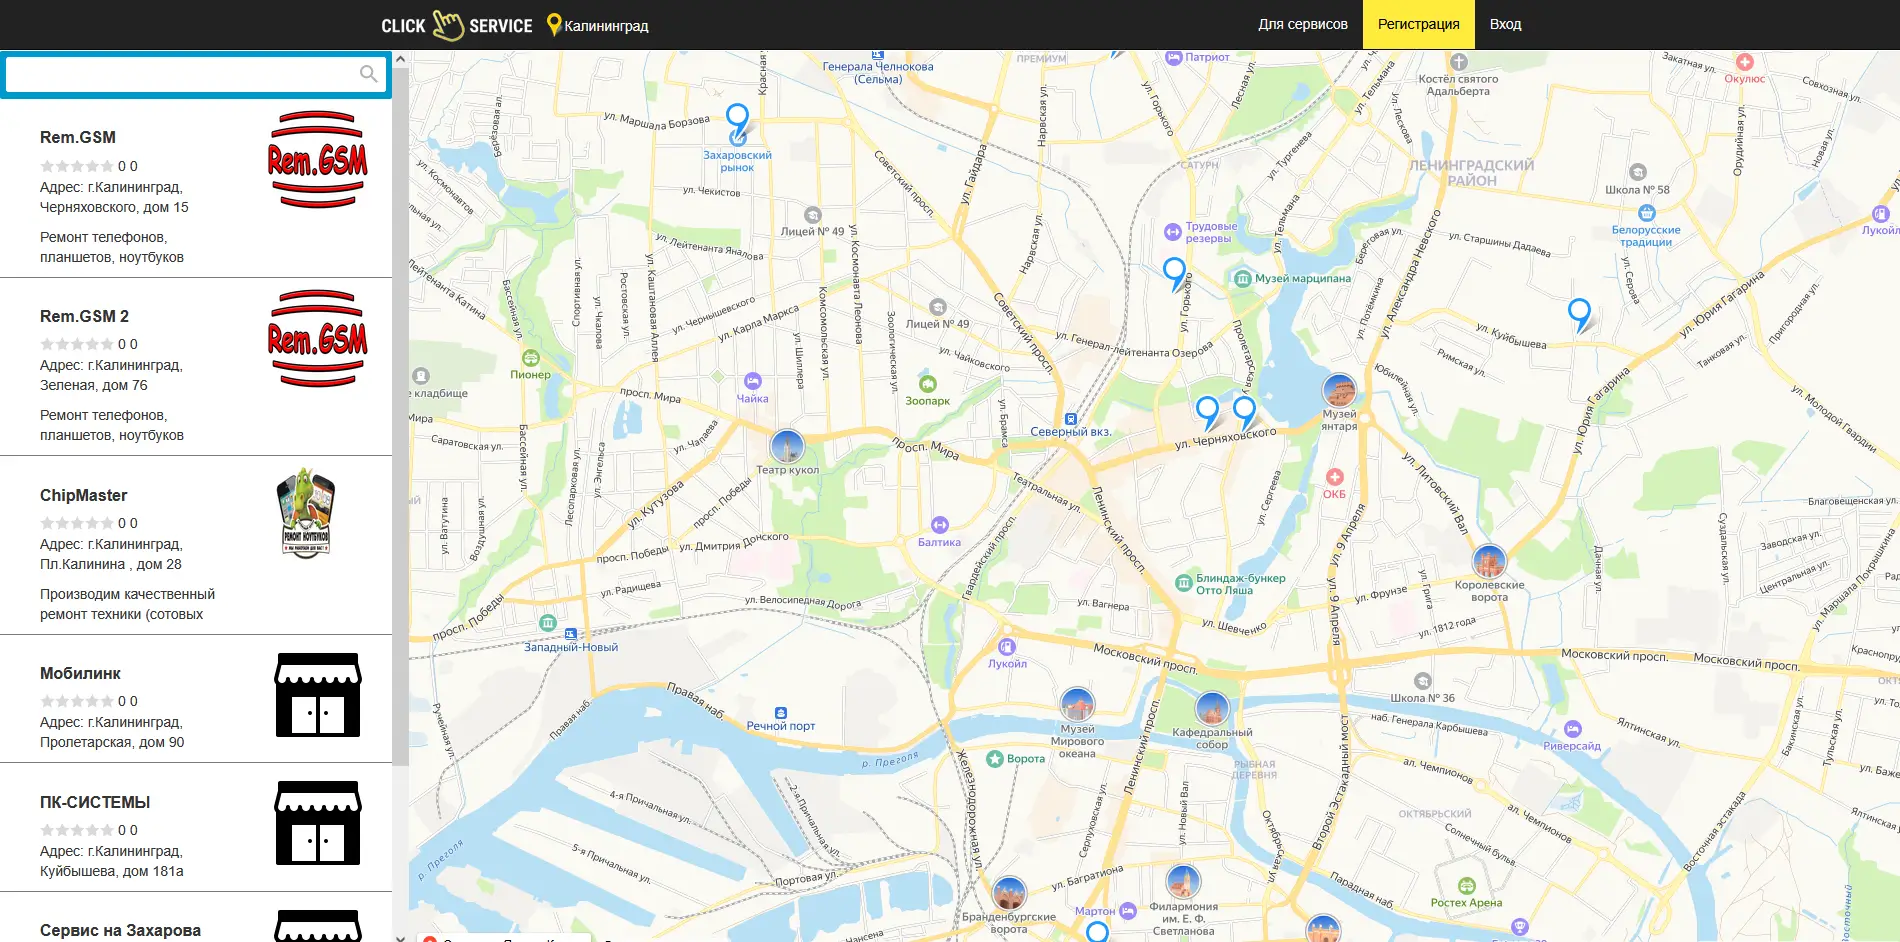The width and height of the screenshot is (1900, 942).
Task: Click the Бранденбургские ворота landmark icon
Action: tap(1009, 894)
